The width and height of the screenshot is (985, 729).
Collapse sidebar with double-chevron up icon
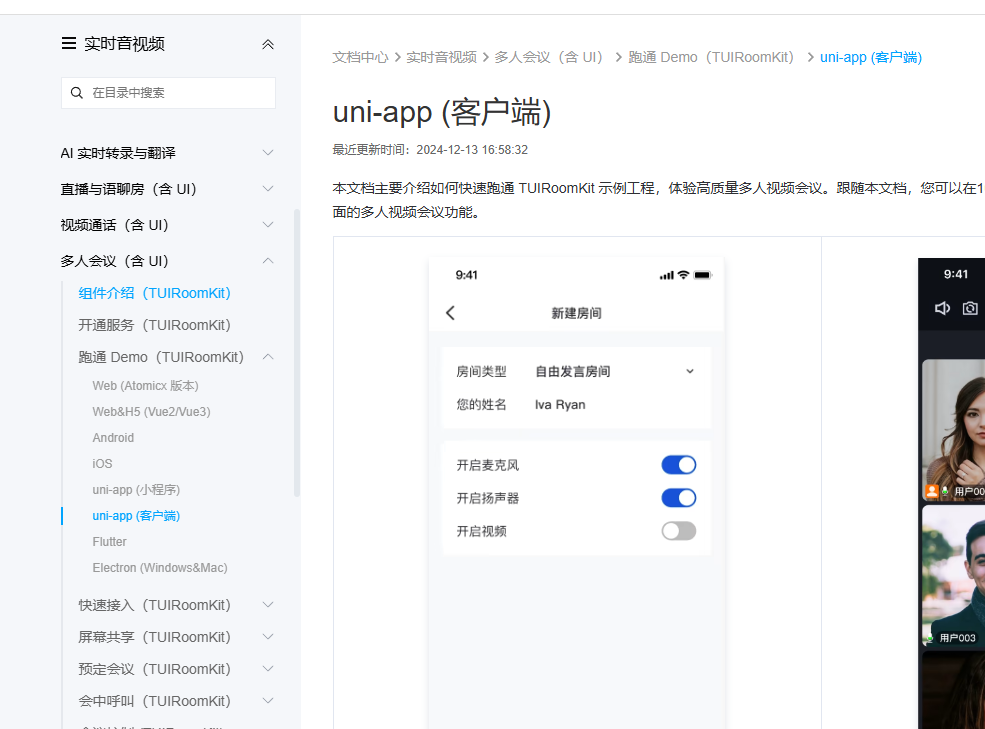pyautogui.click(x=267, y=44)
